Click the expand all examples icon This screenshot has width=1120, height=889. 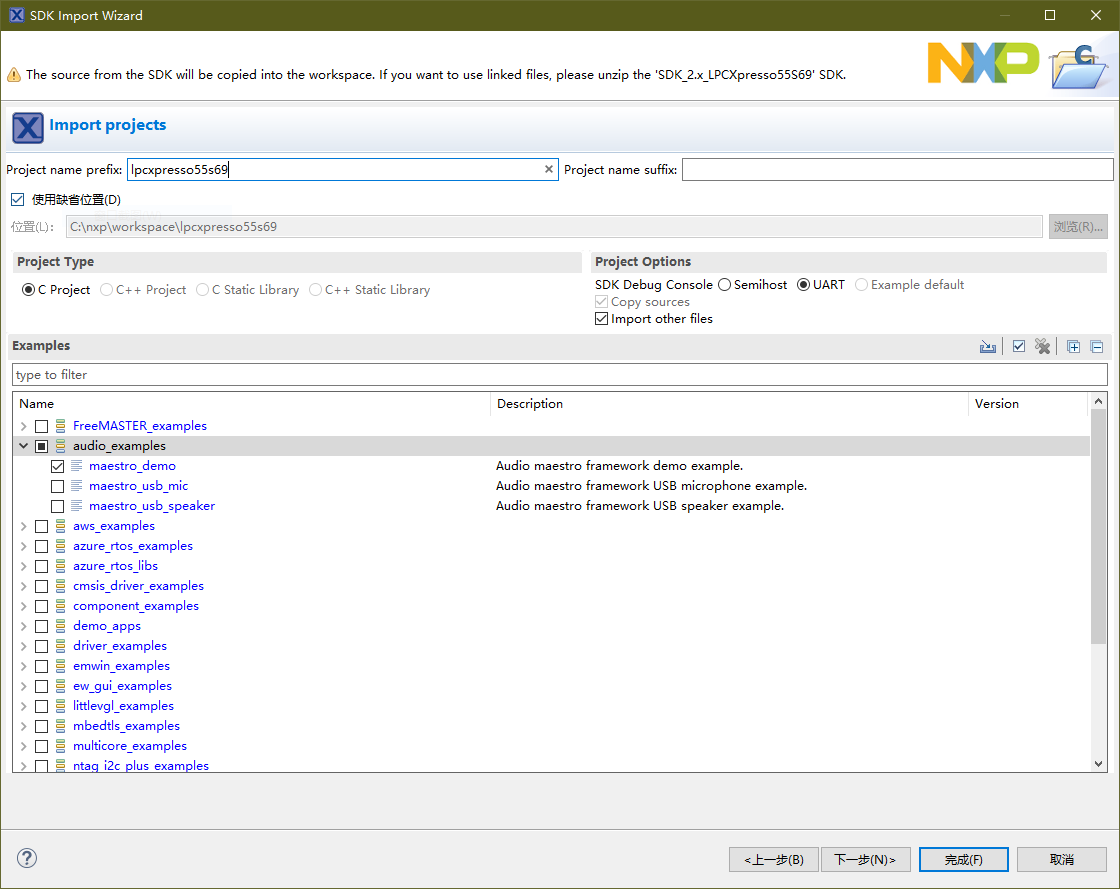[1073, 347]
